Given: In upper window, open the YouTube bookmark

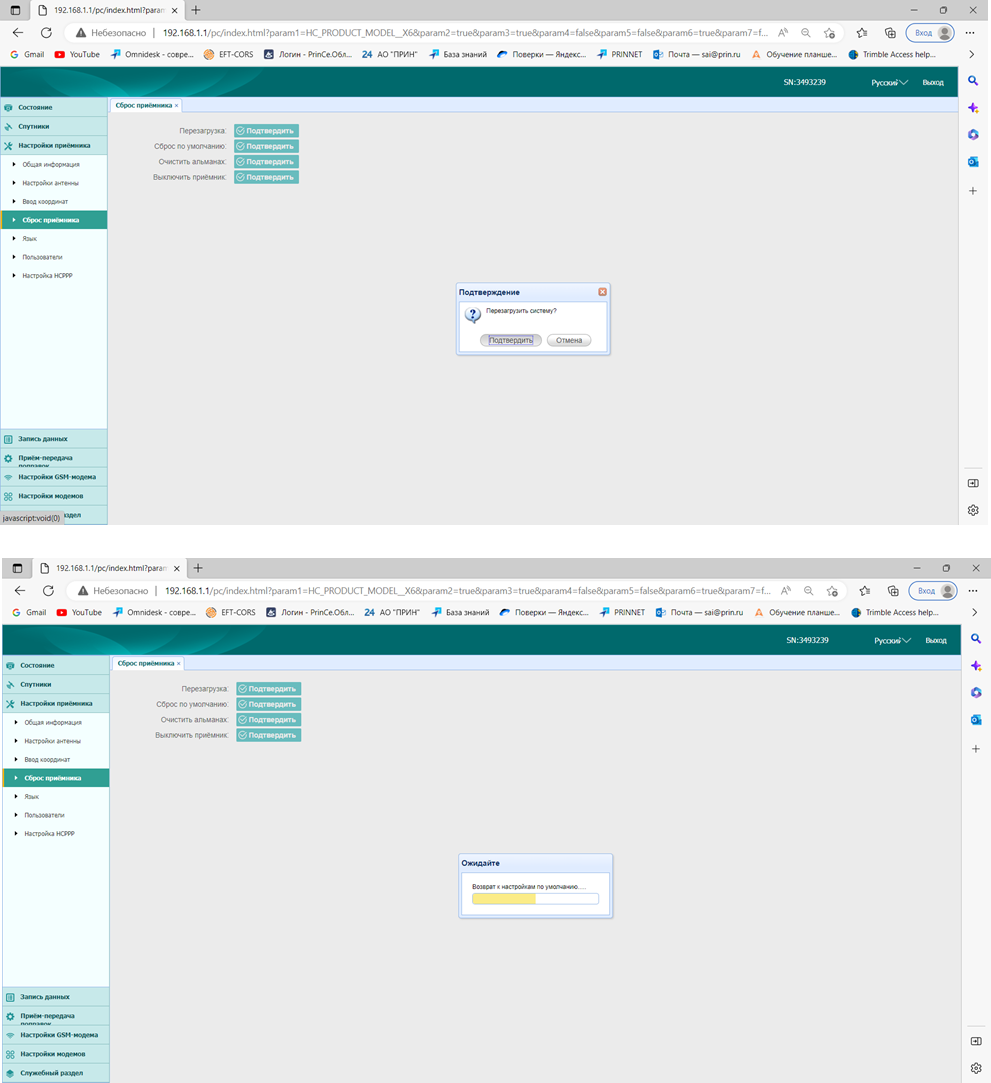Looking at the screenshot, I should (77, 55).
